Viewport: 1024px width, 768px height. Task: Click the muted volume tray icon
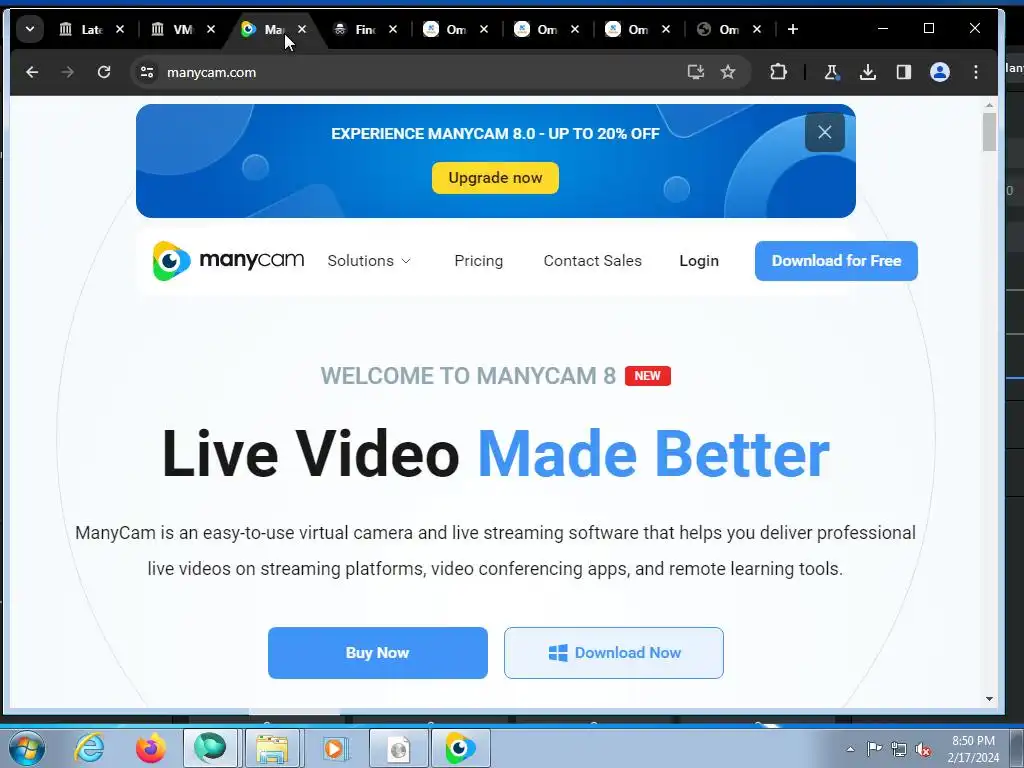tap(923, 749)
